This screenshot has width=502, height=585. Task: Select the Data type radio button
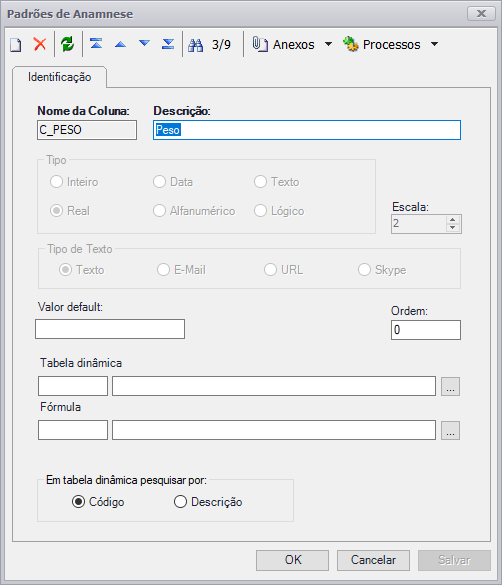click(159, 182)
